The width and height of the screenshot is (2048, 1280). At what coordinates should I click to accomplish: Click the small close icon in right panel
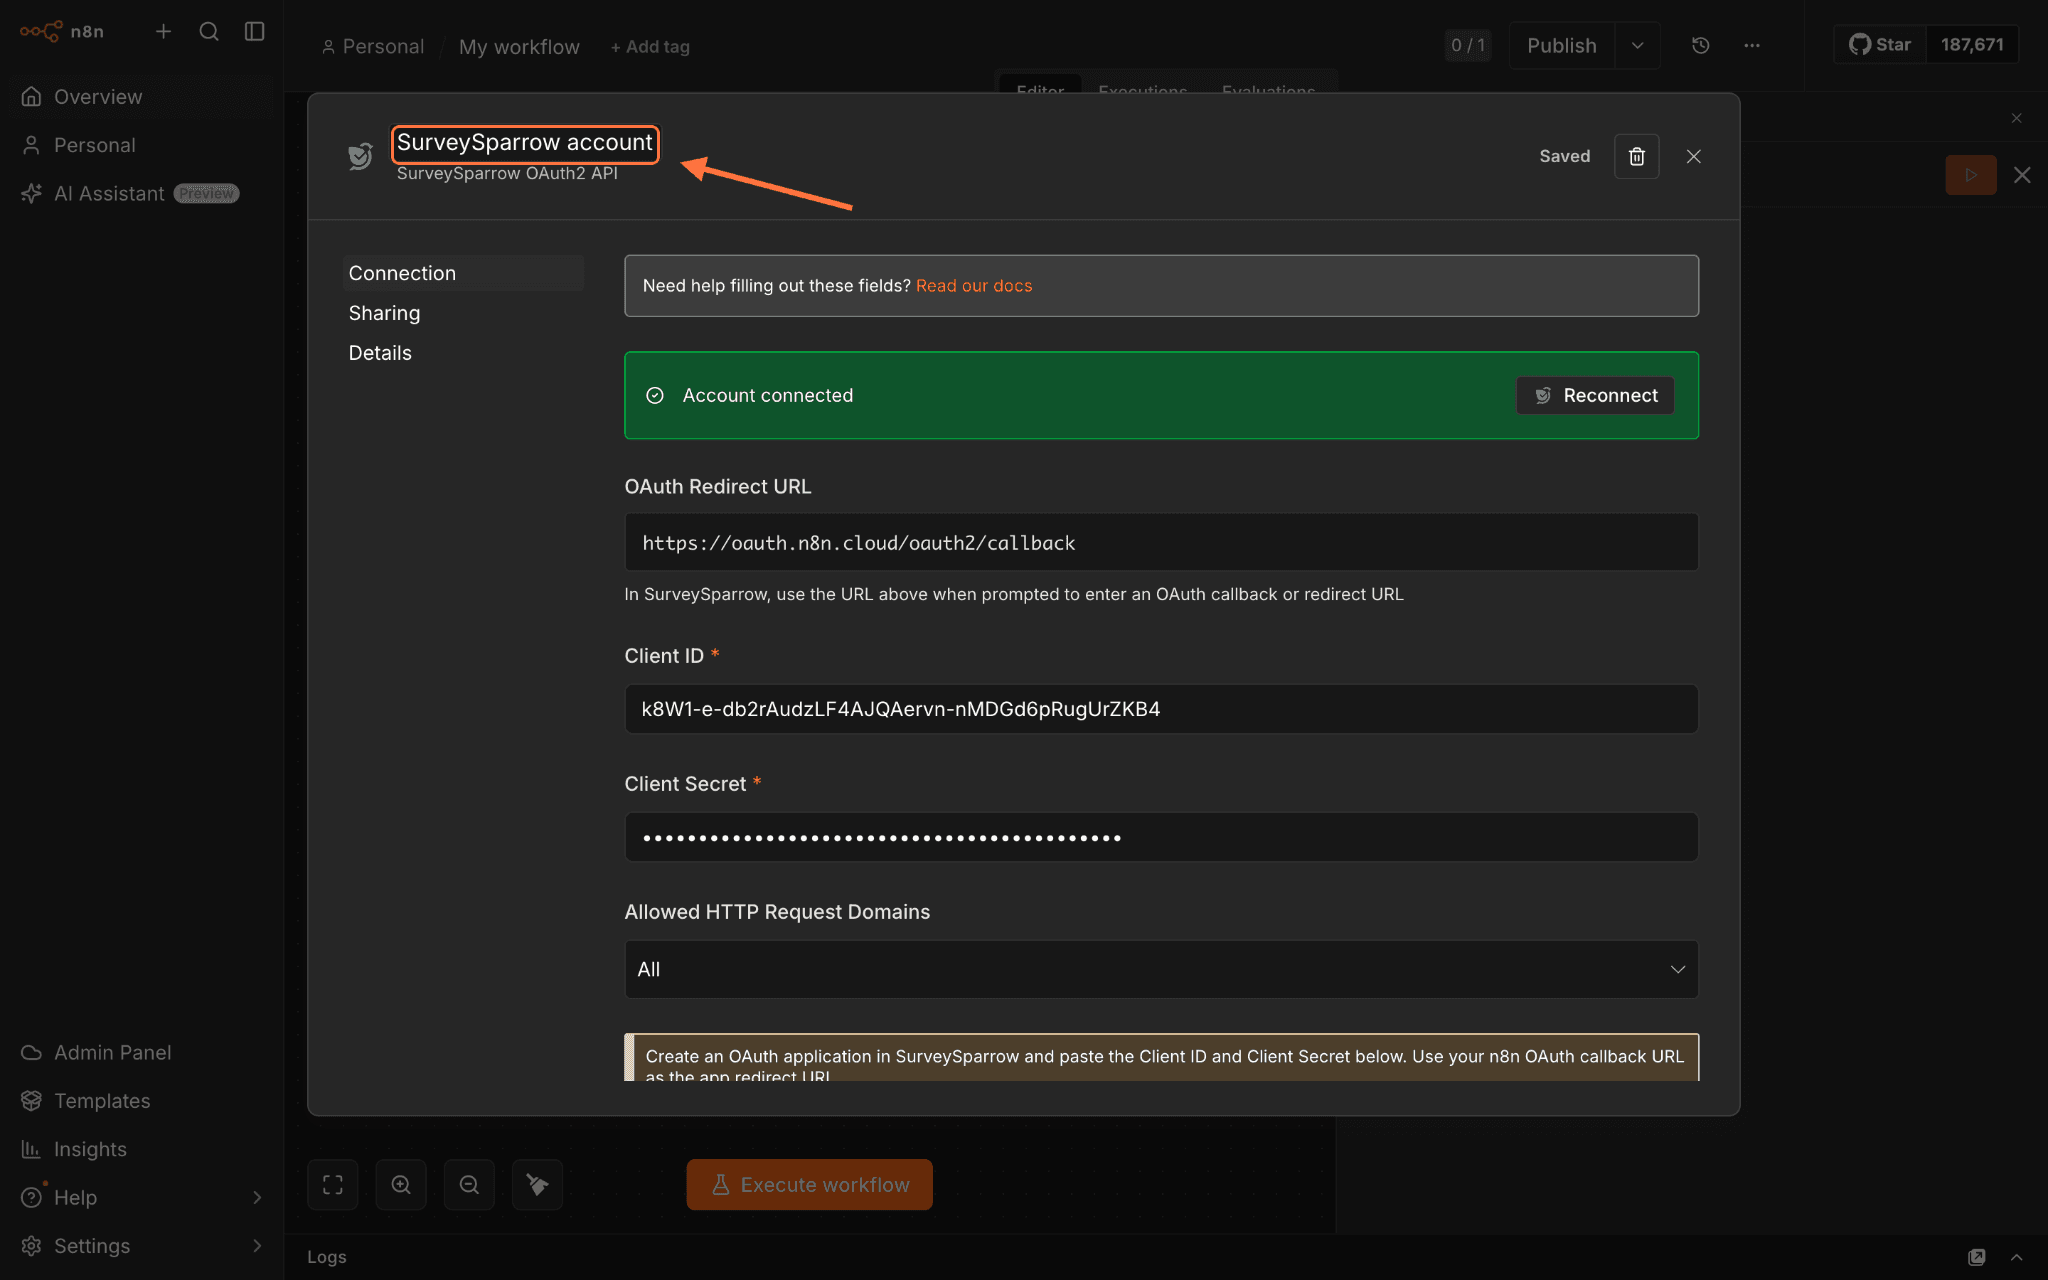coord(2017,118)
